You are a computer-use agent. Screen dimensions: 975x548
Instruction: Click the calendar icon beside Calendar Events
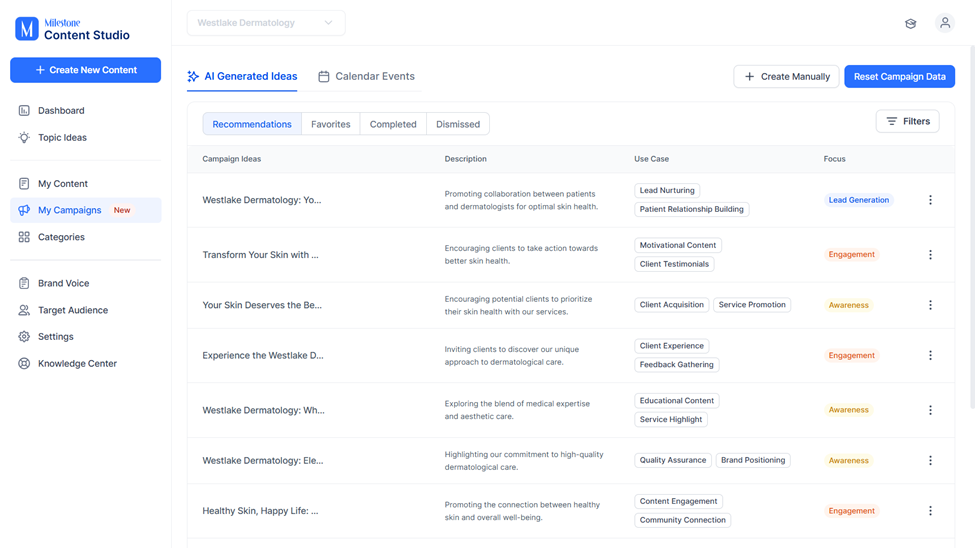(x=324, y=77)
